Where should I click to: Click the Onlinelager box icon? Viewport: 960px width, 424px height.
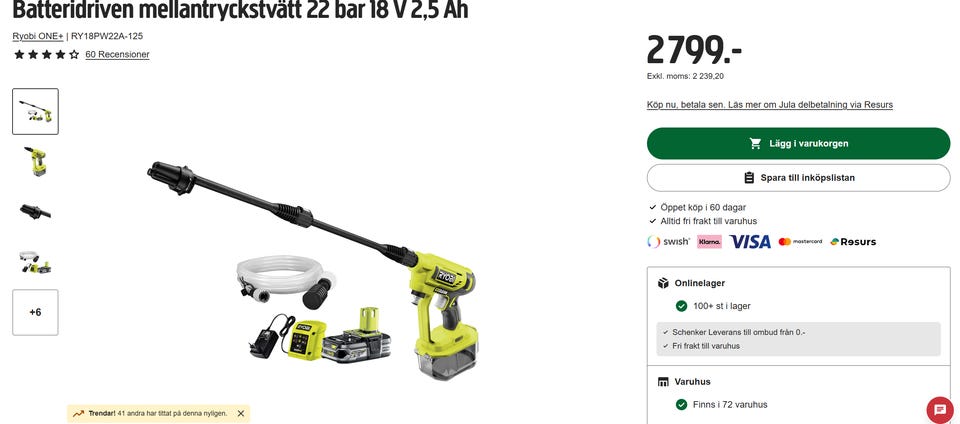pos(663,283)
